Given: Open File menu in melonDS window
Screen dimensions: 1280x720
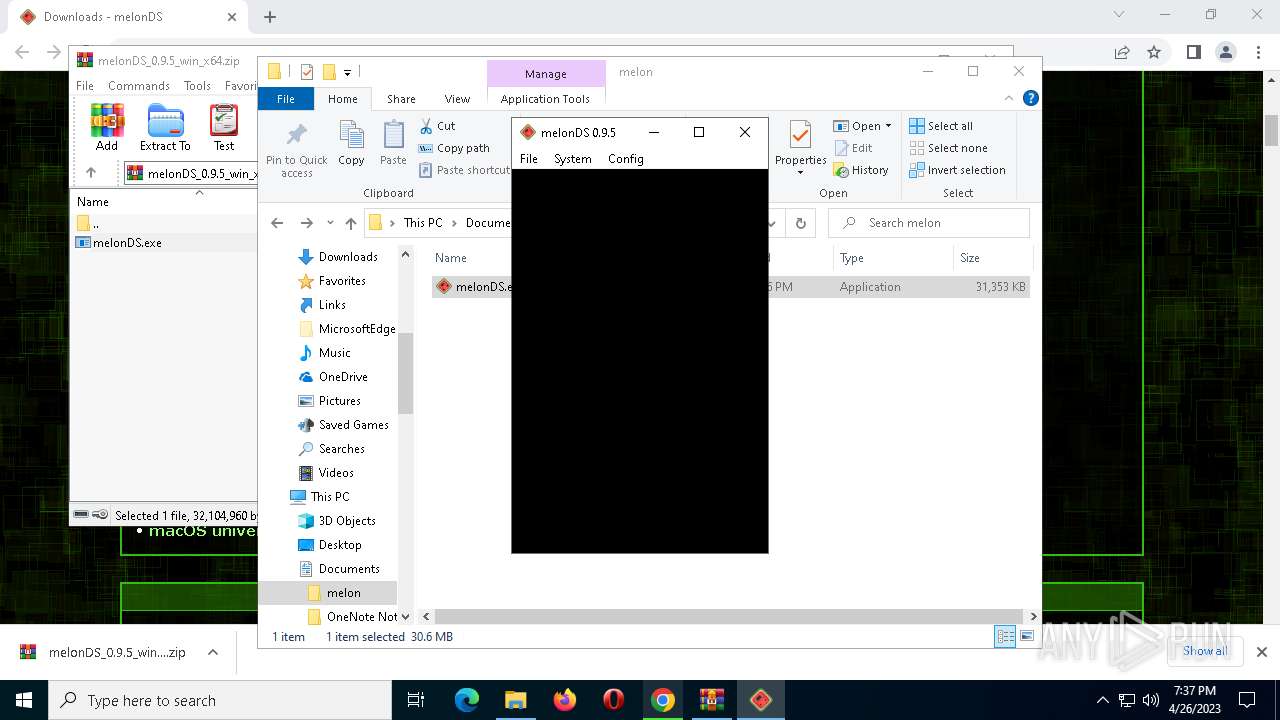Looking at the screenshot, I should (x=529, y=159).
